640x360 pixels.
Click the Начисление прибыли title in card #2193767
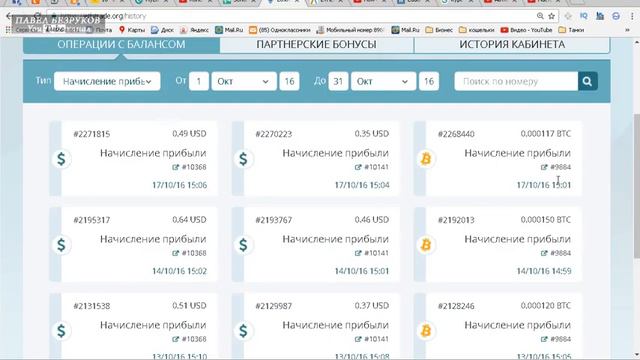[336, 239]
